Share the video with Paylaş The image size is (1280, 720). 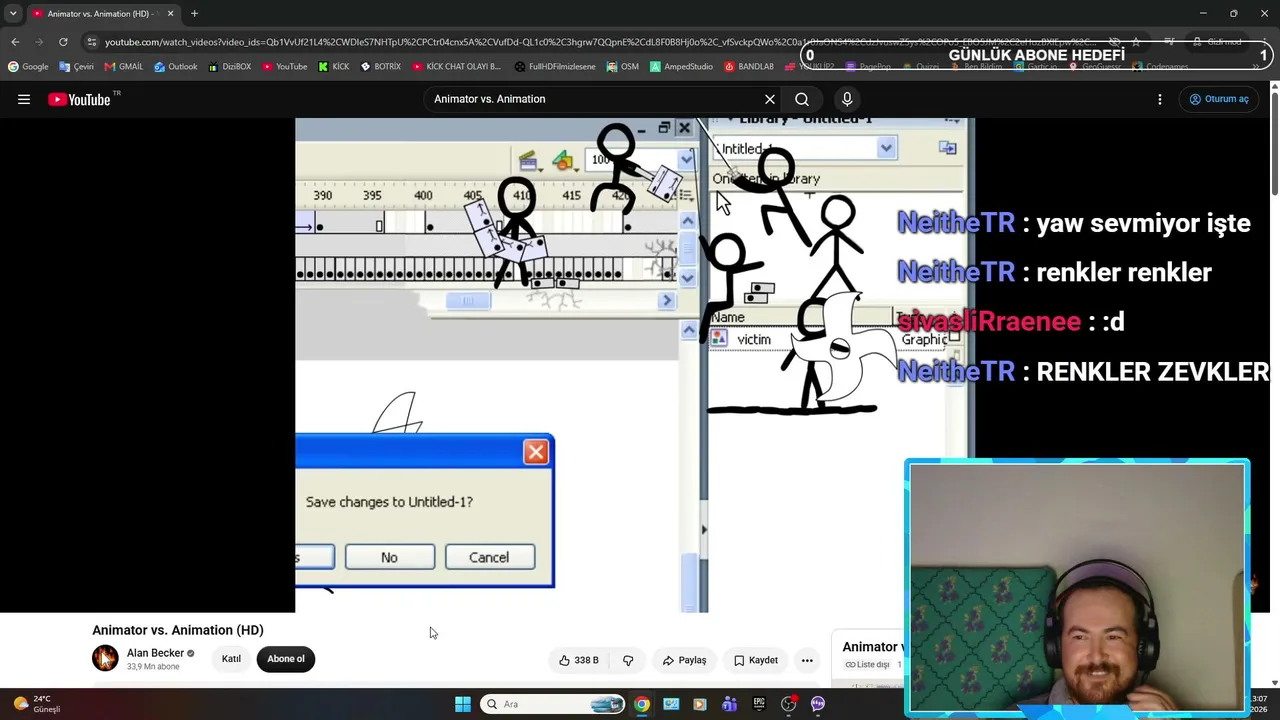684,660
